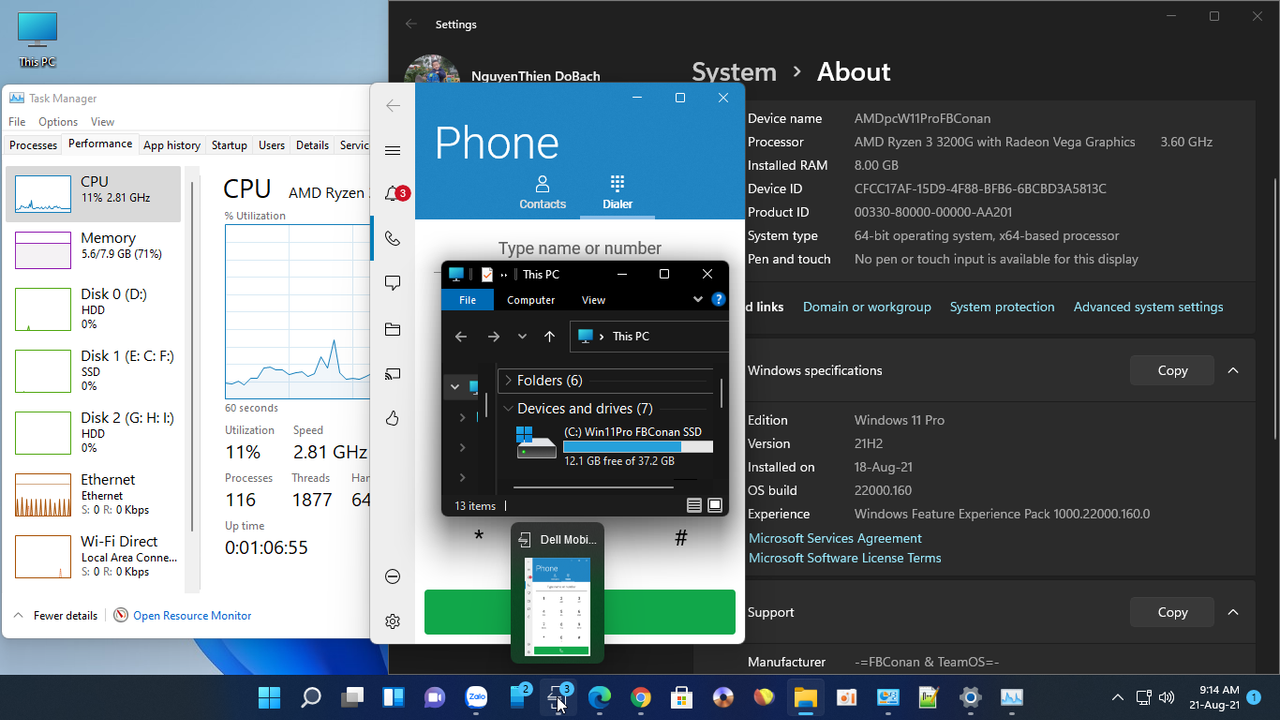
Task: Toggle Do Not Disturb in Phone sidebar
Action: pos(392,576)
